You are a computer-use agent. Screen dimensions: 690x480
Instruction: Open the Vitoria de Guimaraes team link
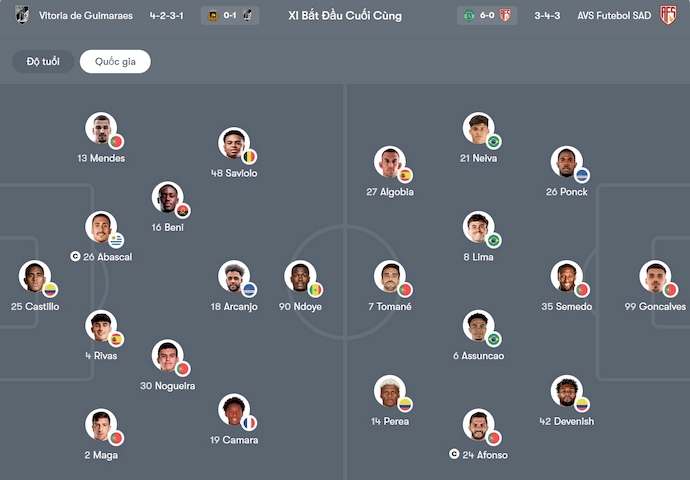[x=86, y=16]
